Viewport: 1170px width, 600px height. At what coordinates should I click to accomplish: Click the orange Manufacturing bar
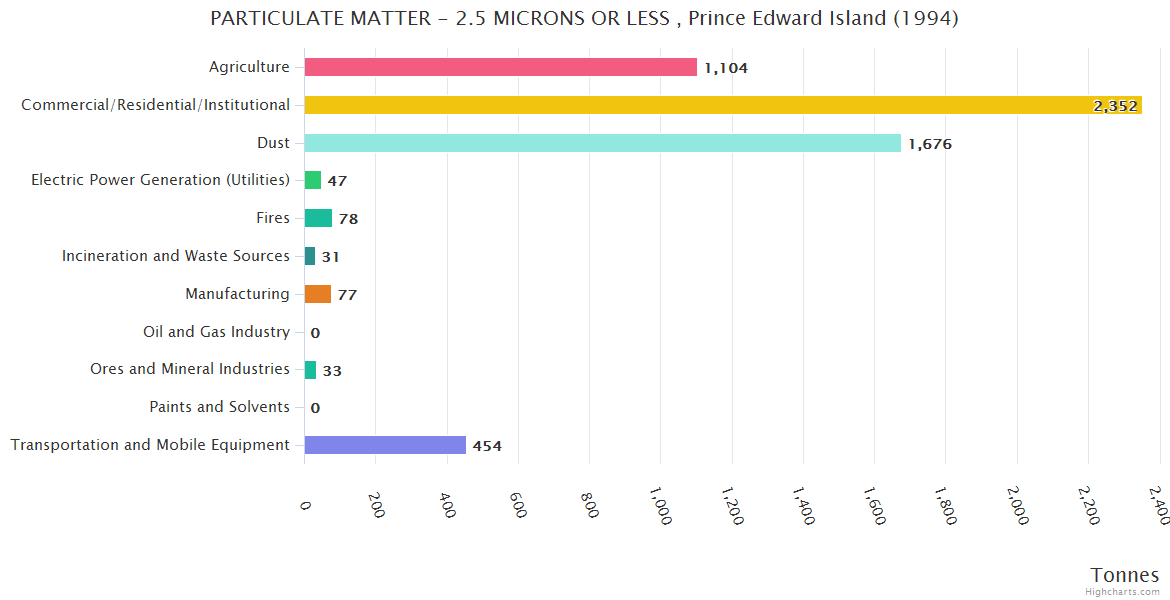click(x=318, y=294)
